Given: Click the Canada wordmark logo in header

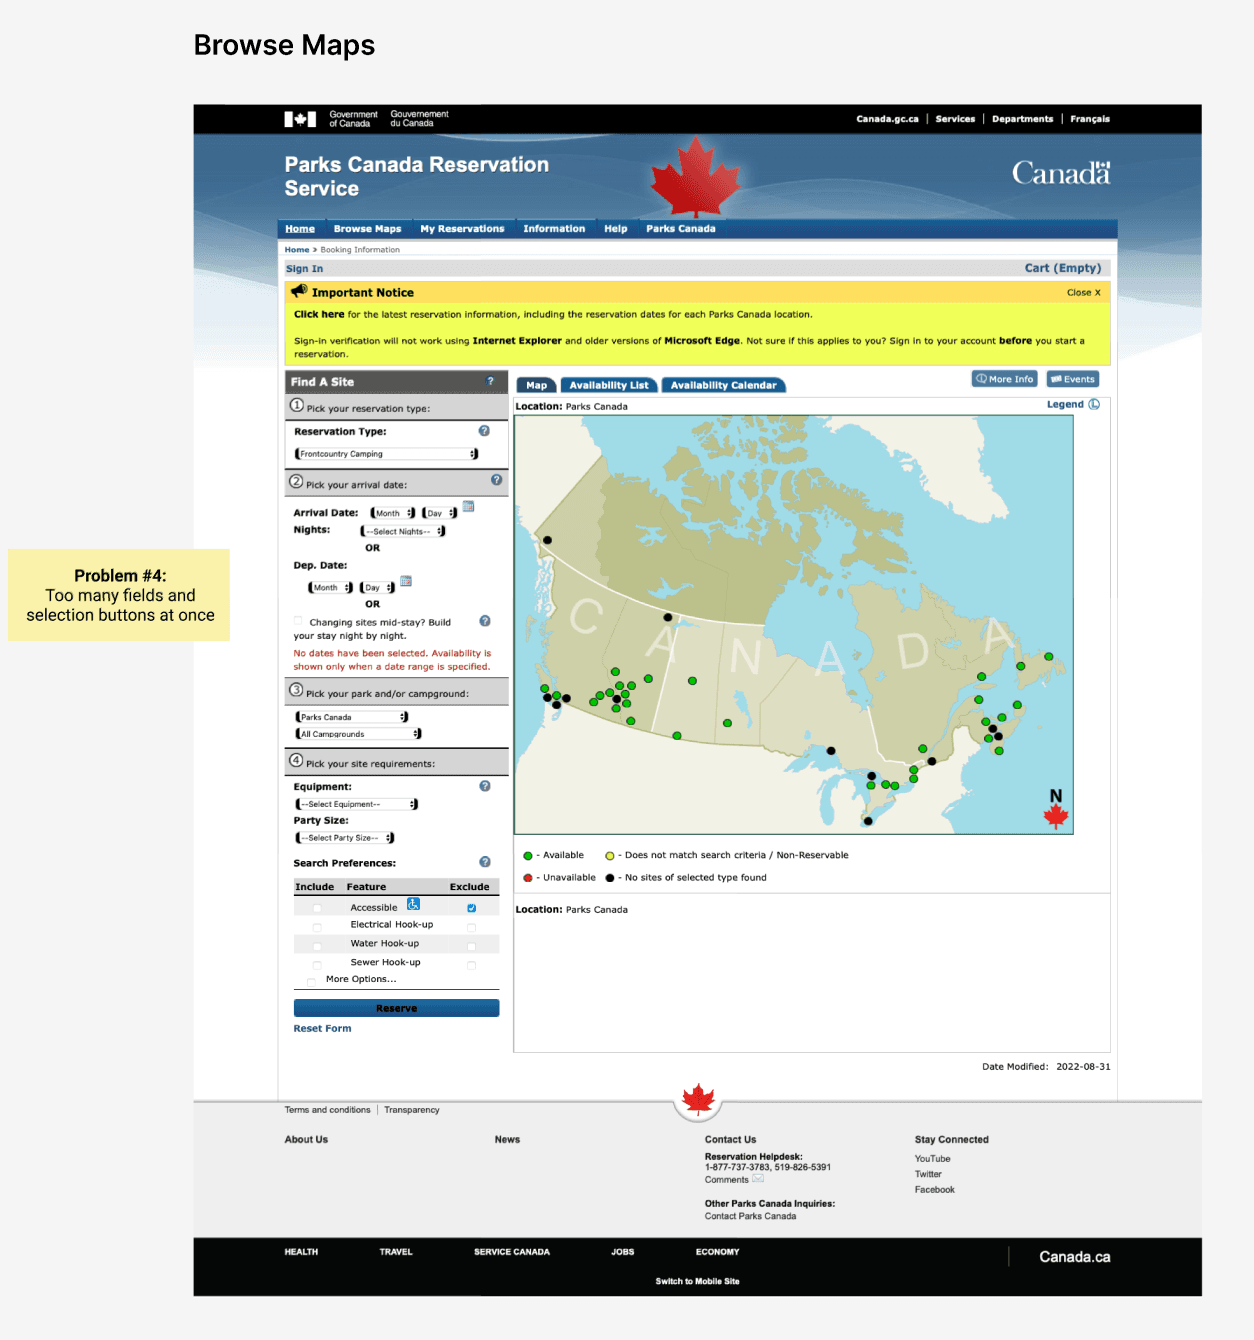Looking at the screenshot, I should click(1061, 173).
